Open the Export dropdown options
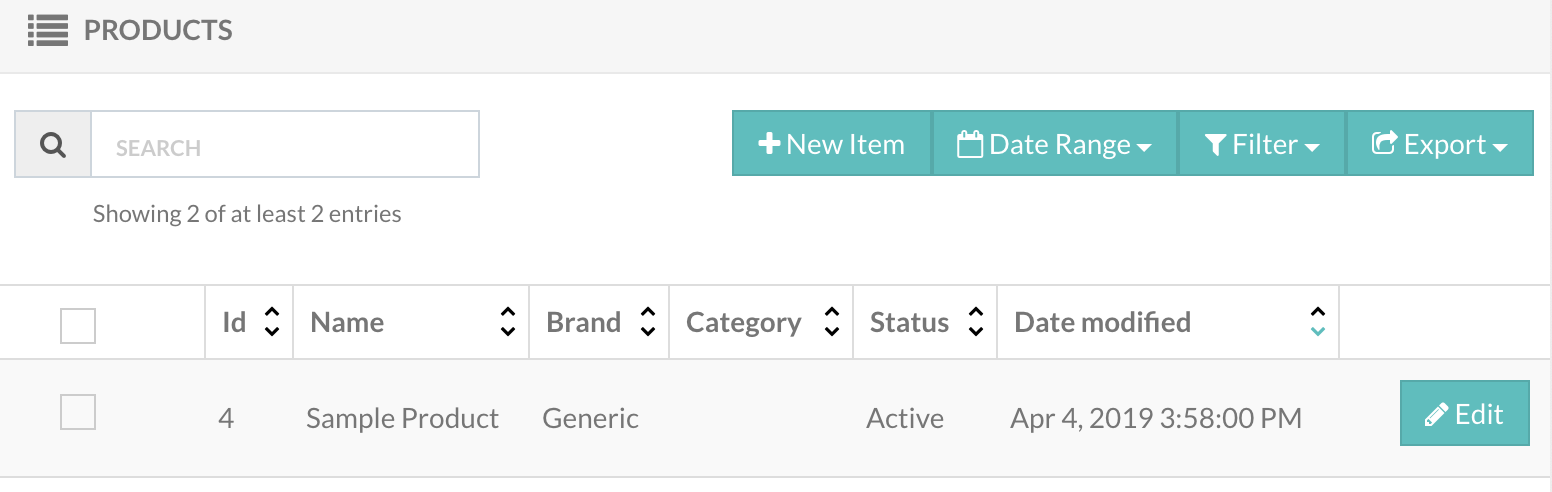1552x492 pixels. 1440,144
